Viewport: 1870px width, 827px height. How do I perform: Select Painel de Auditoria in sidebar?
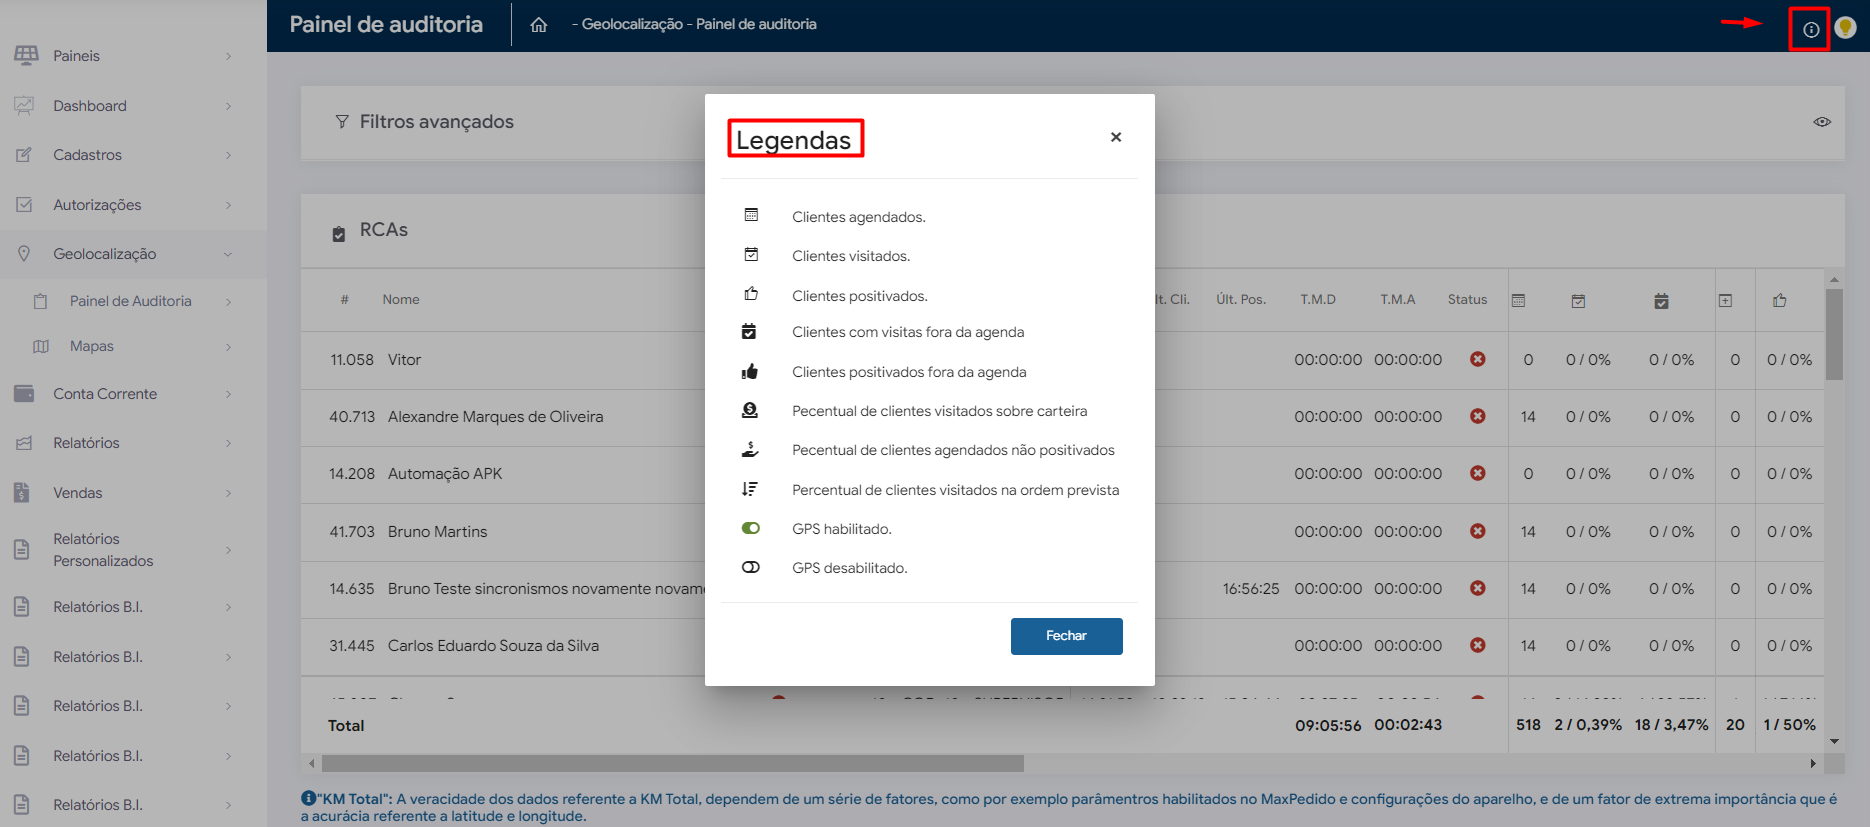click(133, 301)
